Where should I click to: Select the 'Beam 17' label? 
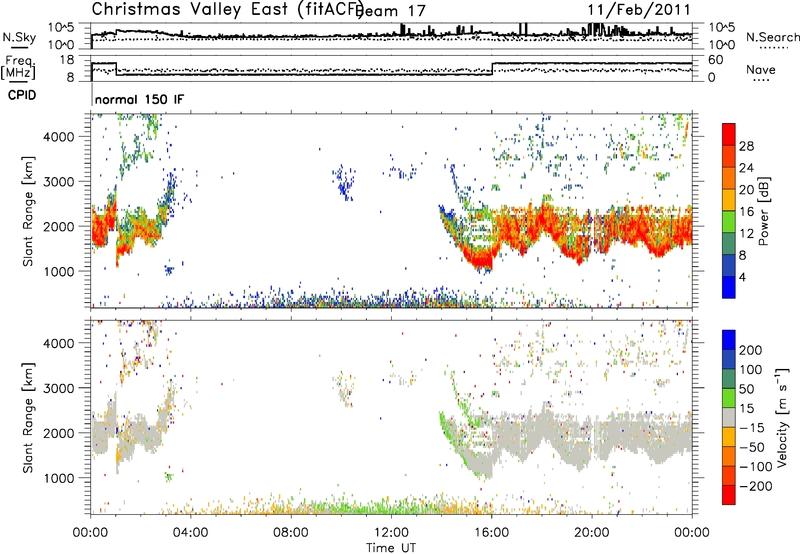pos(392,11)
